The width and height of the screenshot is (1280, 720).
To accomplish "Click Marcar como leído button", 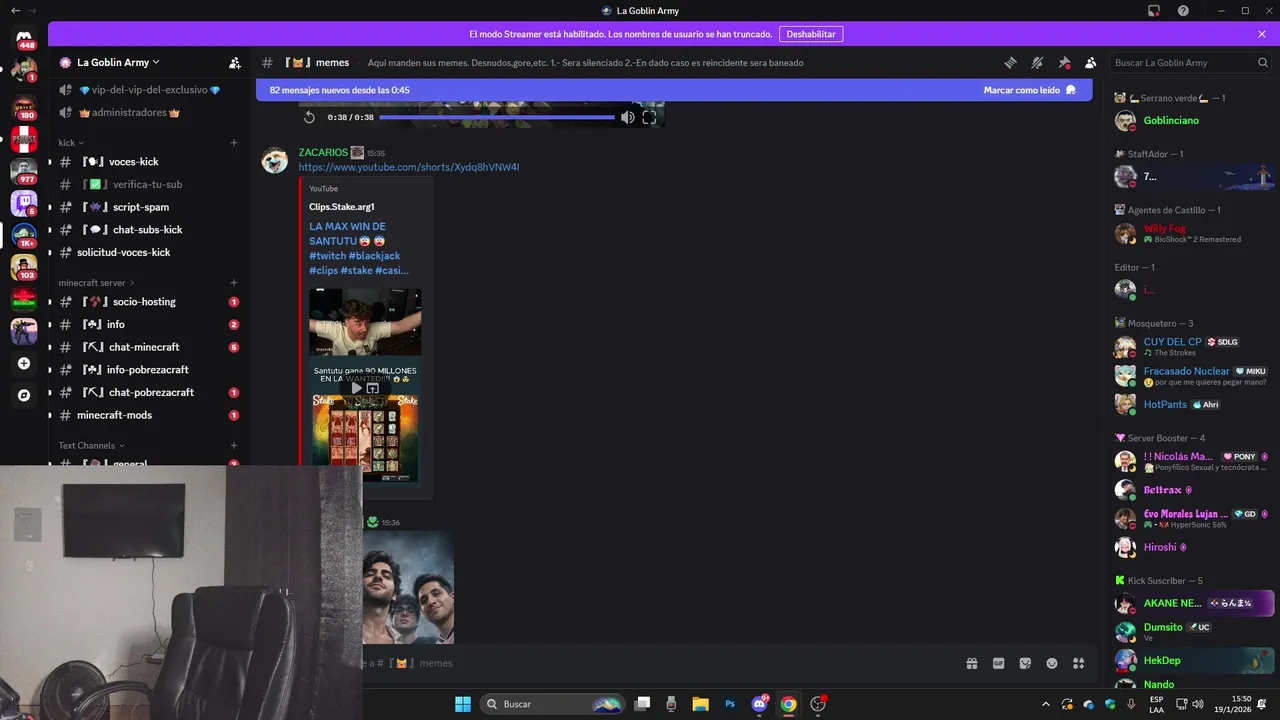I will coord(1029,89).
